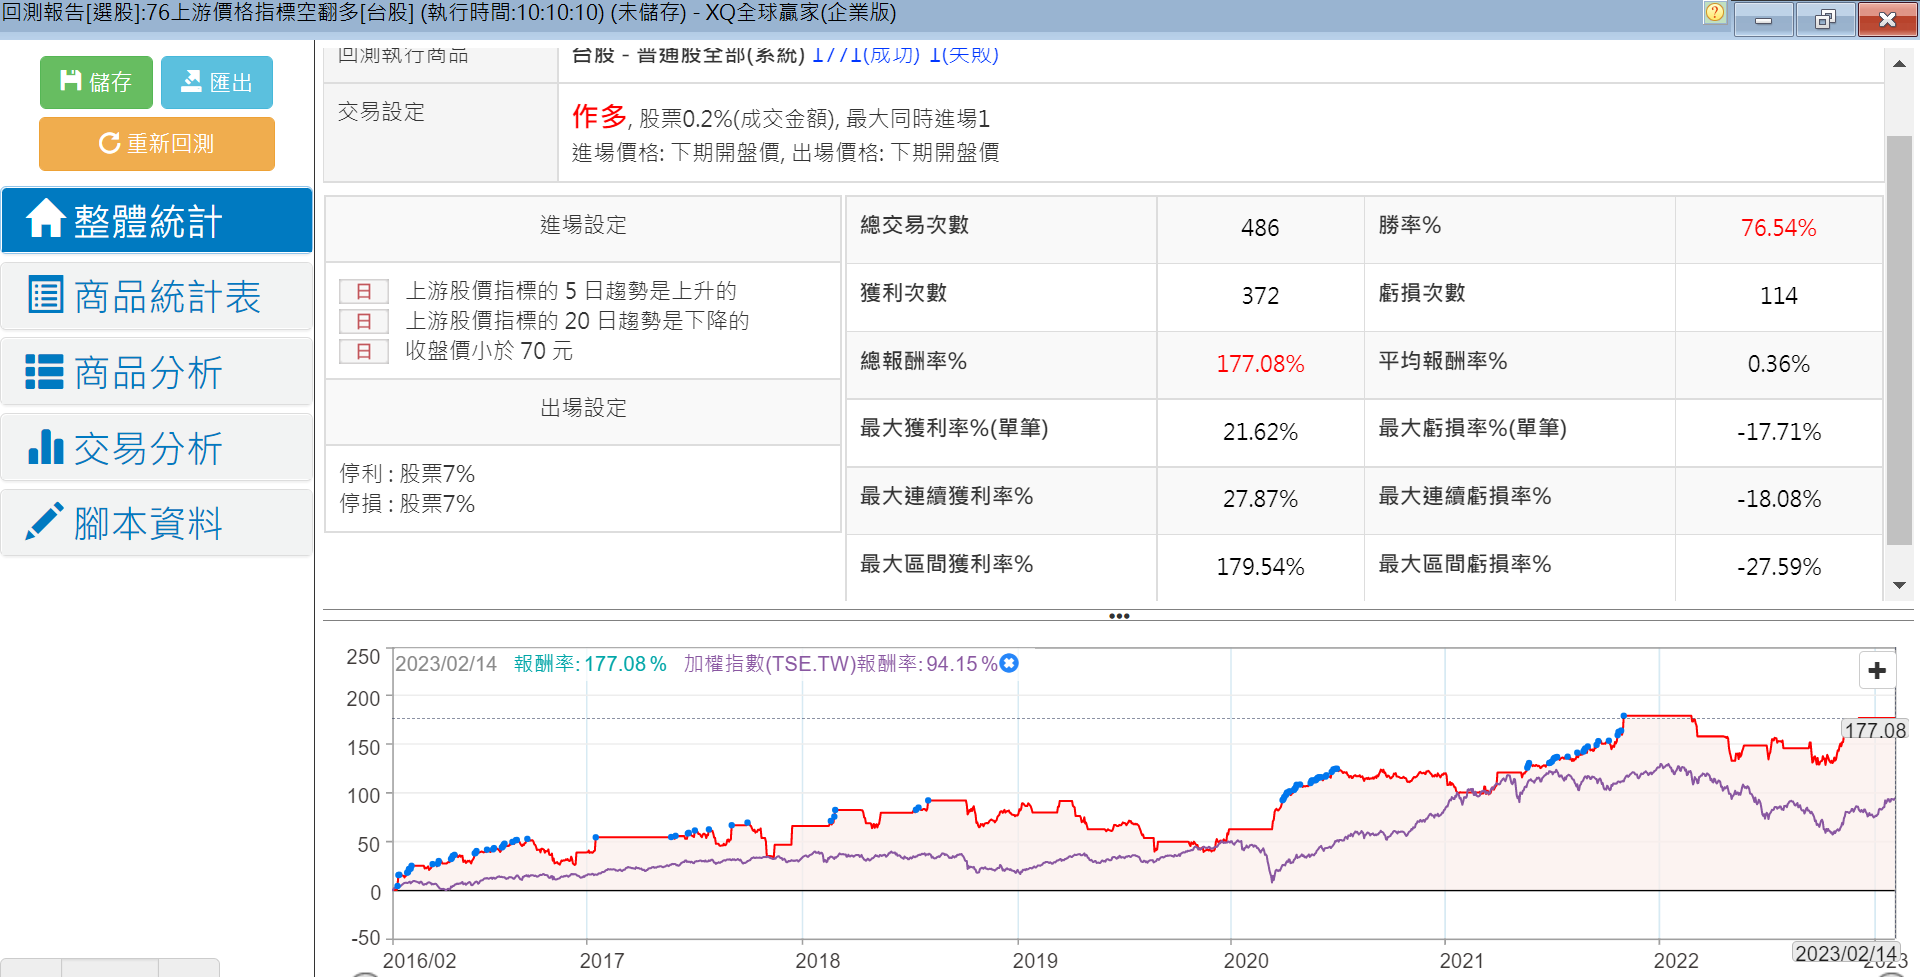Viewport: 1920px width, 977px height.
Task: Open 交易分析 trade analysis
Action: pos(157,448)
